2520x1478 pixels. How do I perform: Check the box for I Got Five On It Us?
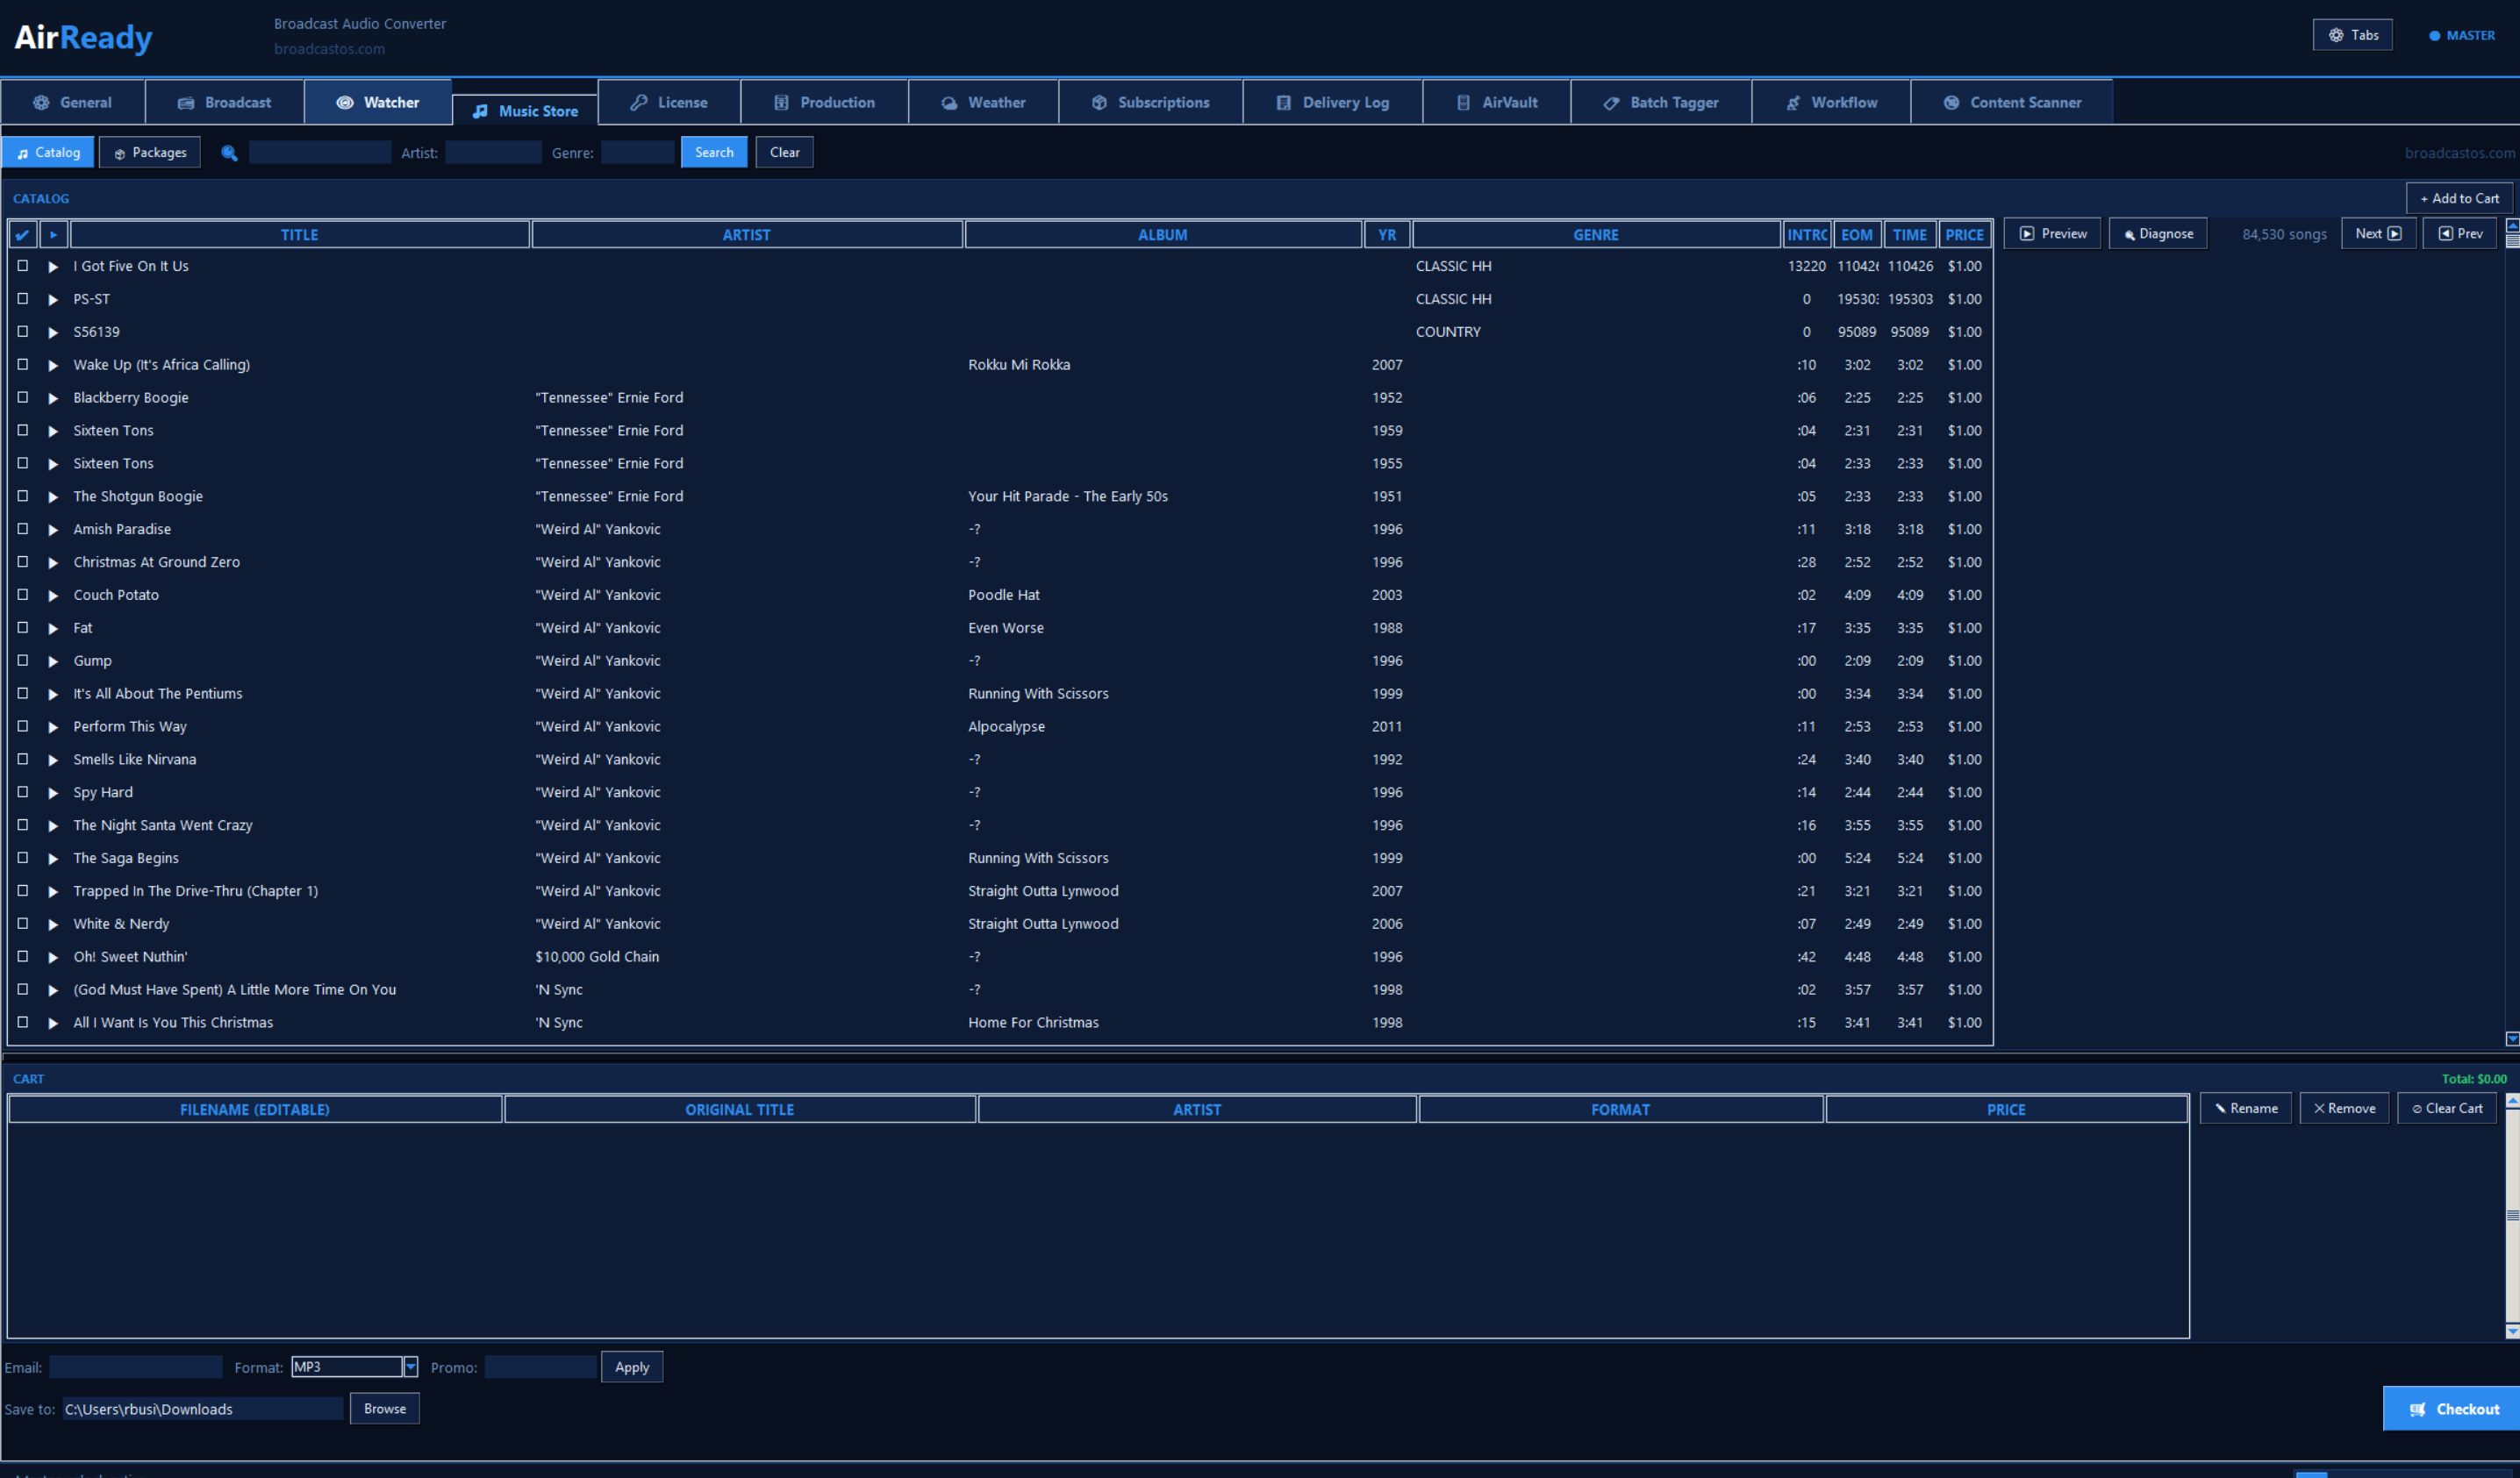coord(22,266)
